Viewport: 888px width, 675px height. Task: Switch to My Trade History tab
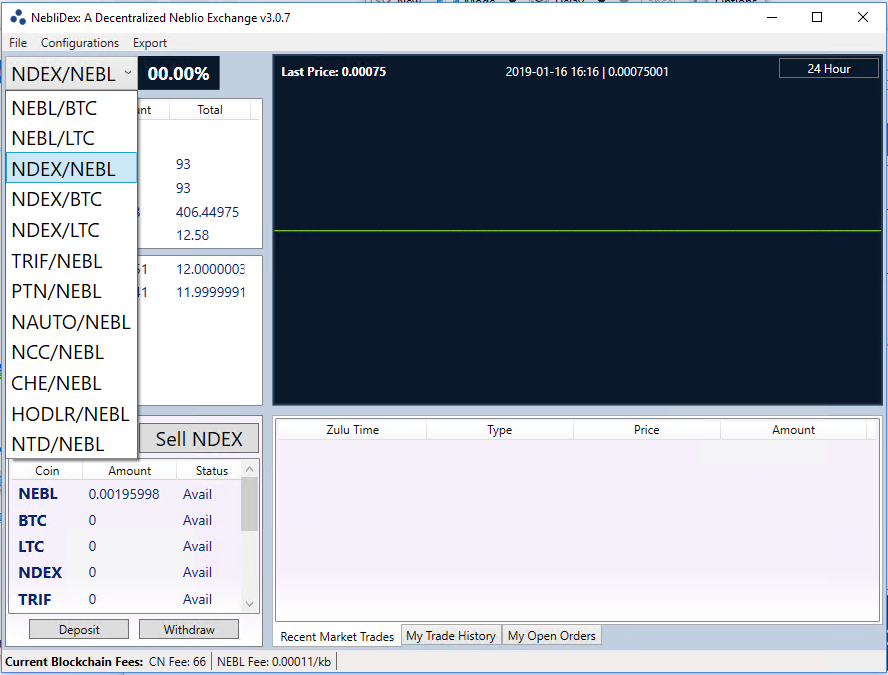pyautogui.click(x=451, y=636)
